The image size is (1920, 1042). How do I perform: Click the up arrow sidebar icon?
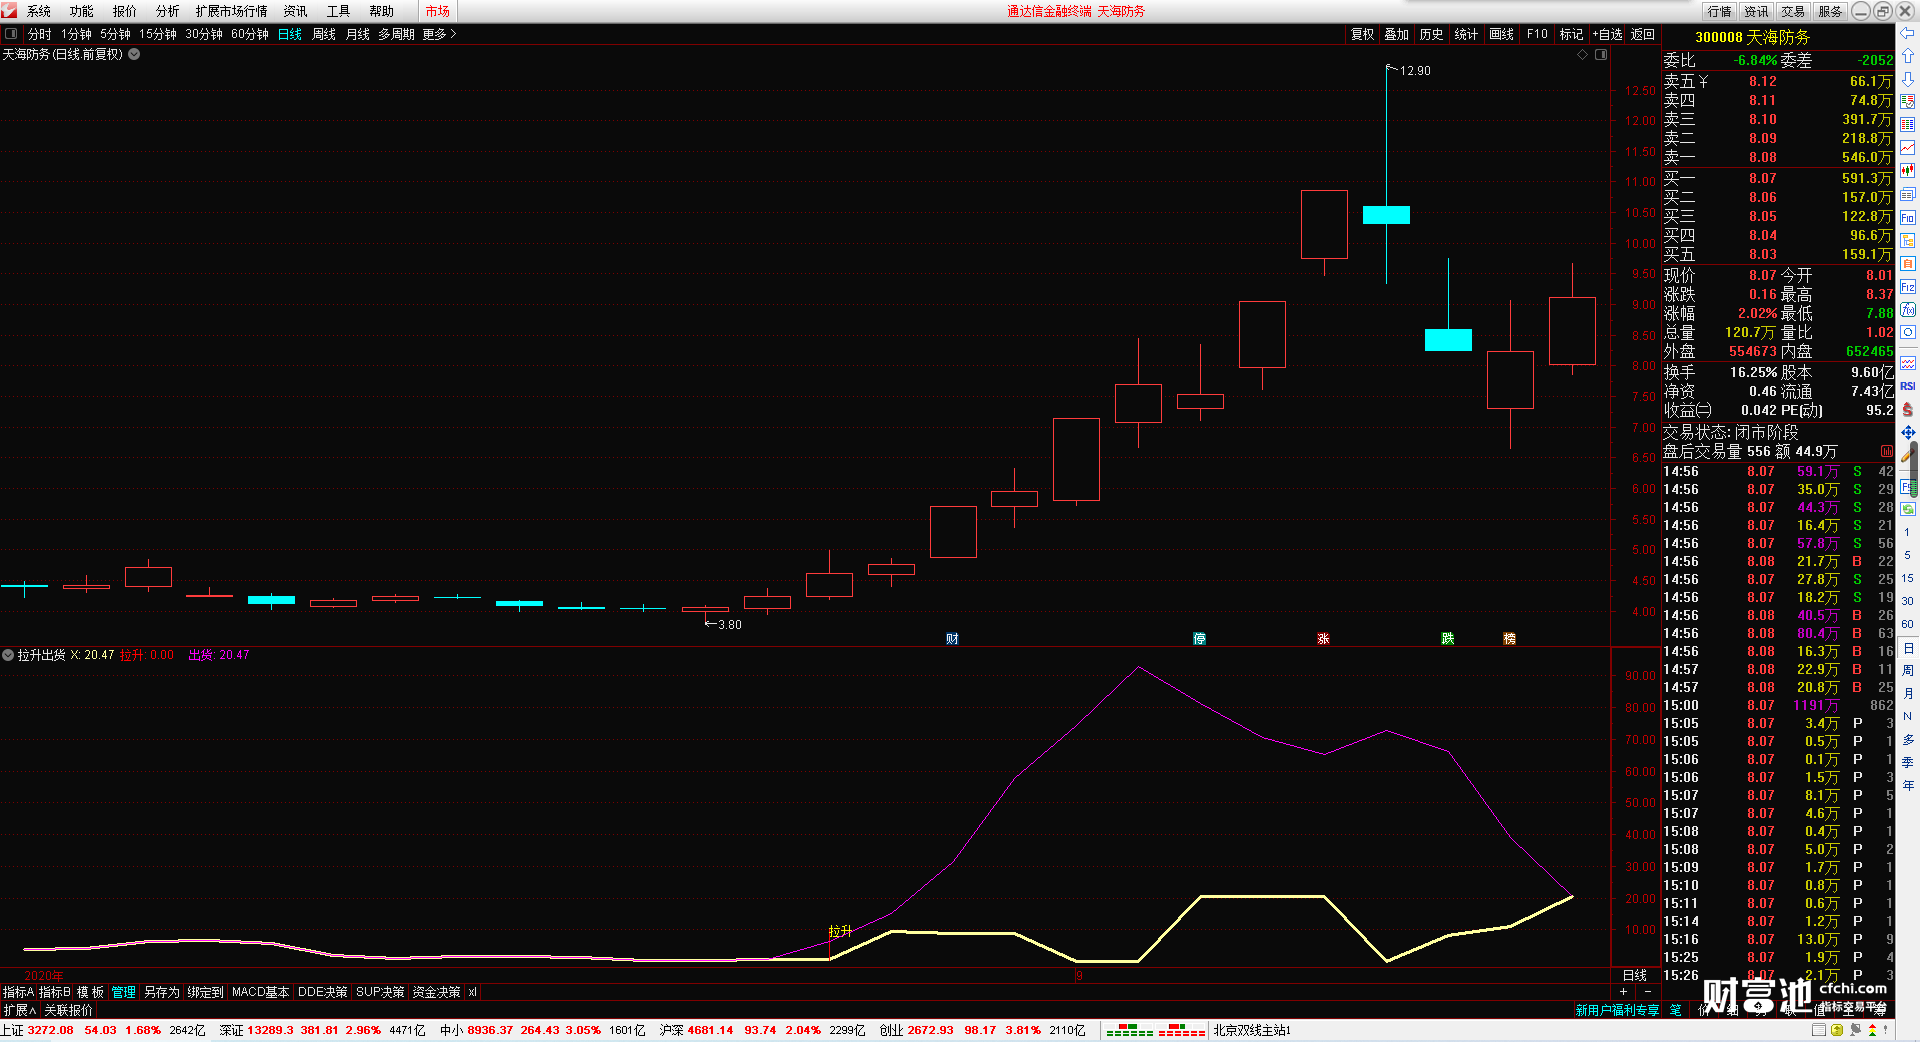(x=1908, y=56)
